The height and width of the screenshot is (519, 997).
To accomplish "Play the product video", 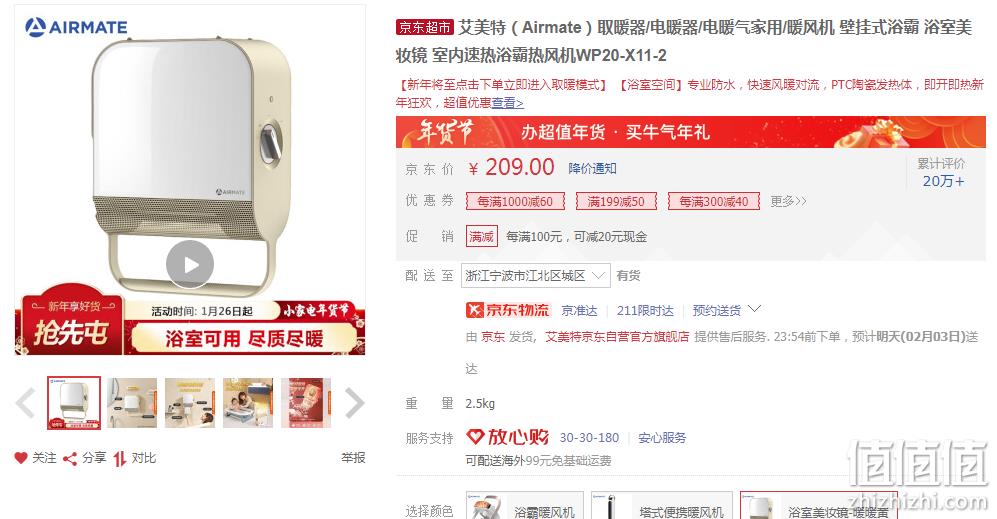I will coord(190,264).
